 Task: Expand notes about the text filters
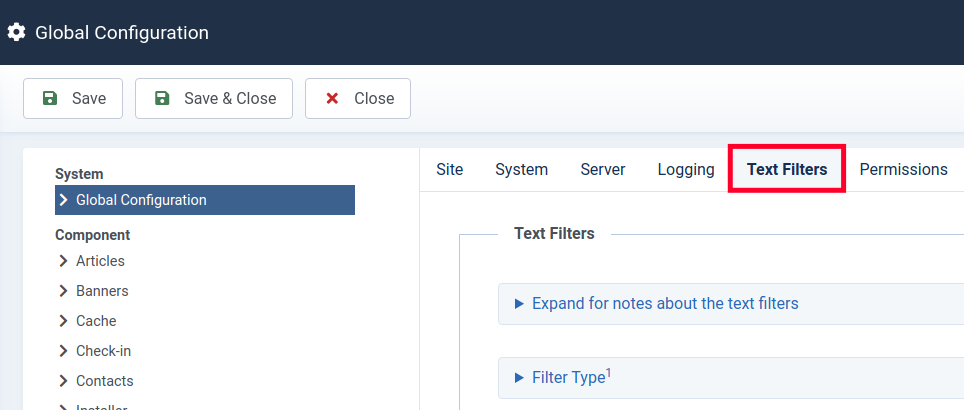coord(665,303)
